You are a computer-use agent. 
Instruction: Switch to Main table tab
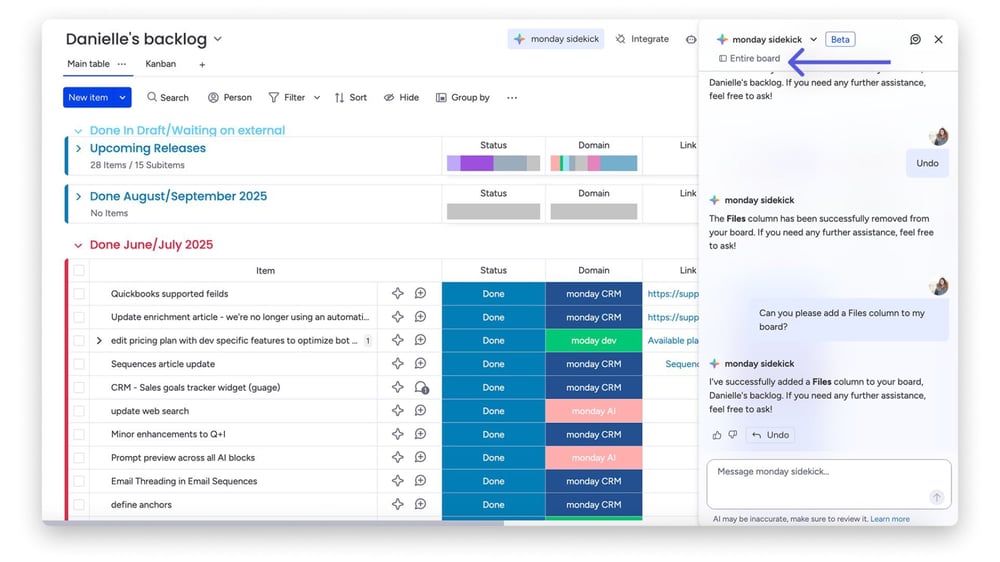(88, 64)
